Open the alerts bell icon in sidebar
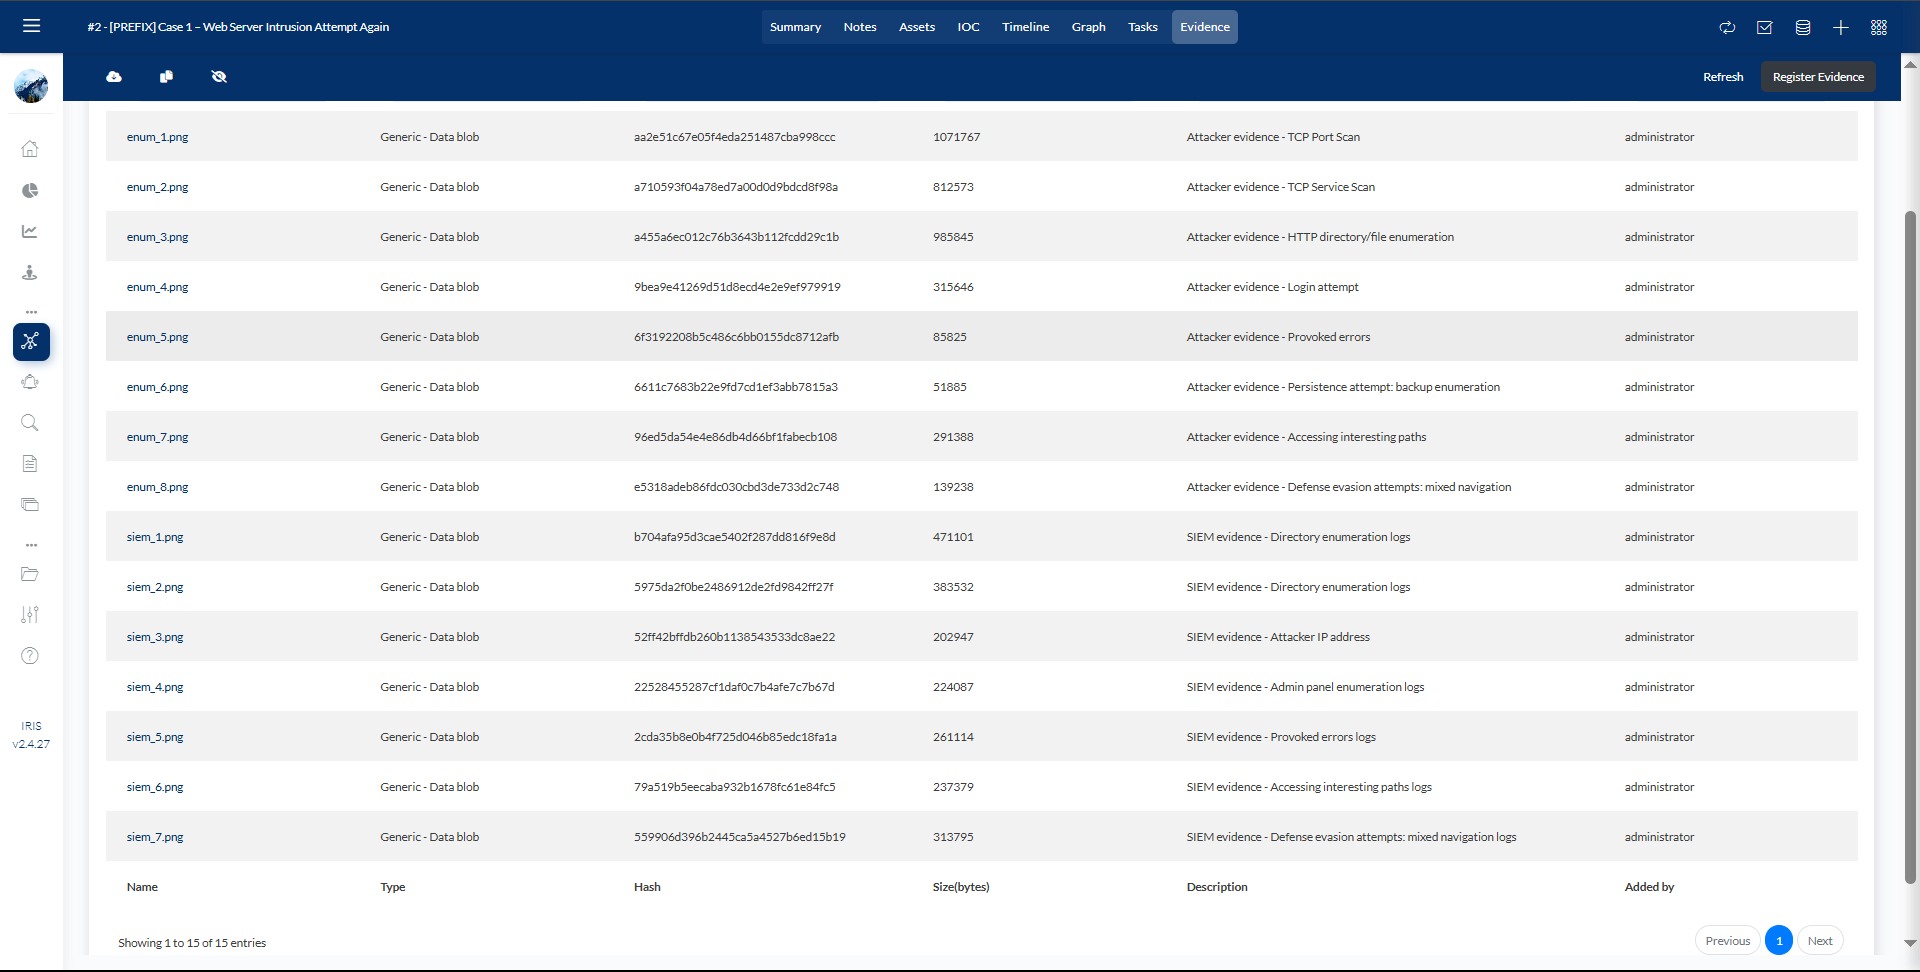1920x972 pixels. 30,382
